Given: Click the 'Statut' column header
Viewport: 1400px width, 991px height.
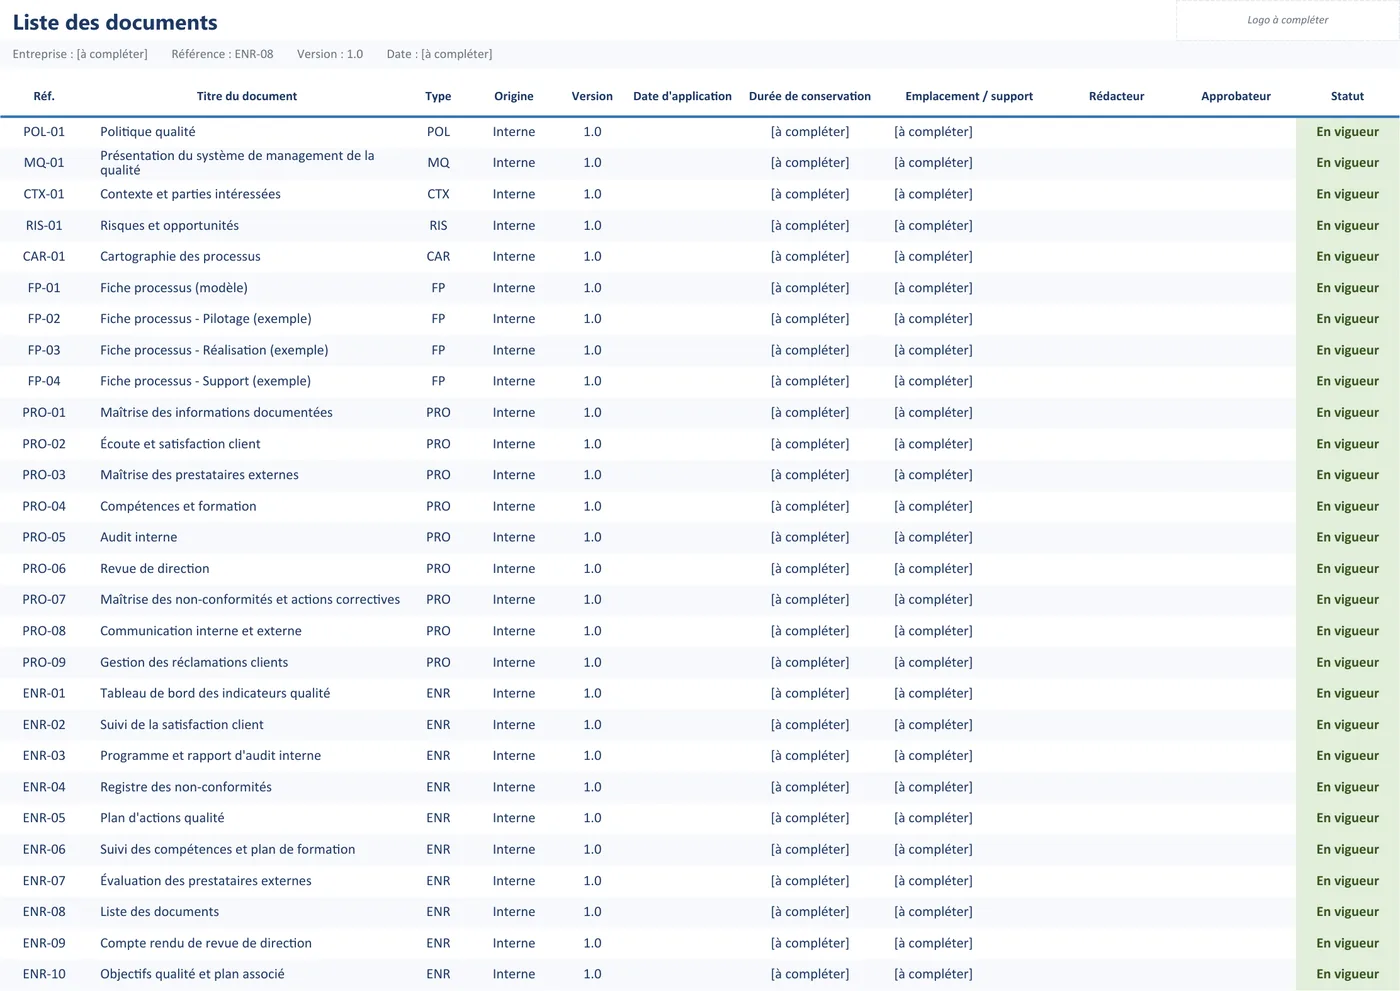Looking at the screenshot, I should (x=1347, y=96).
